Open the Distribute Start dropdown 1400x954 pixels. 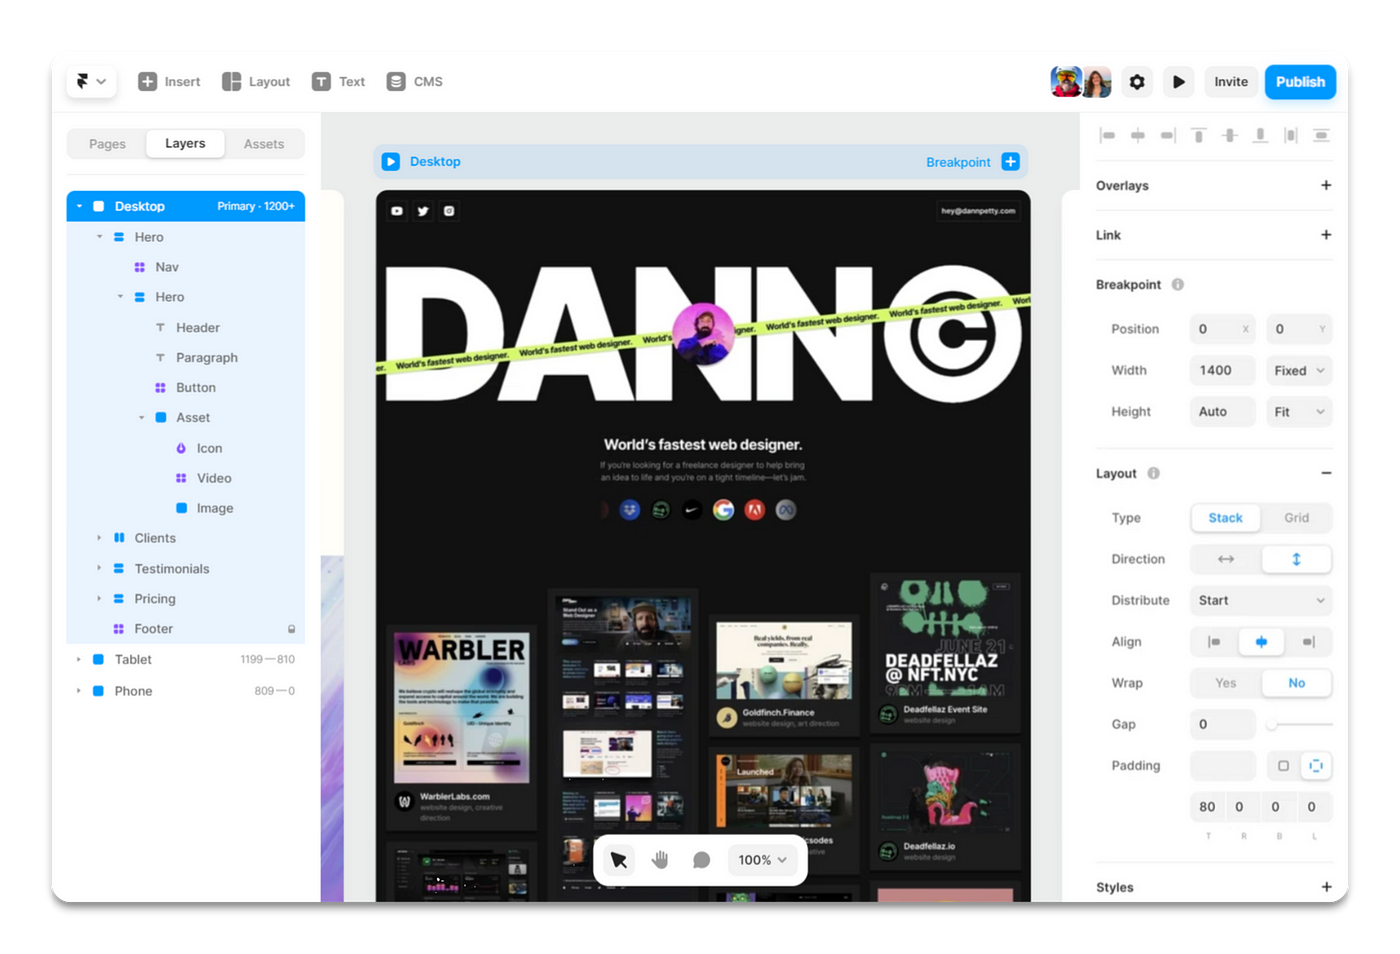(x=1261, y=600)
